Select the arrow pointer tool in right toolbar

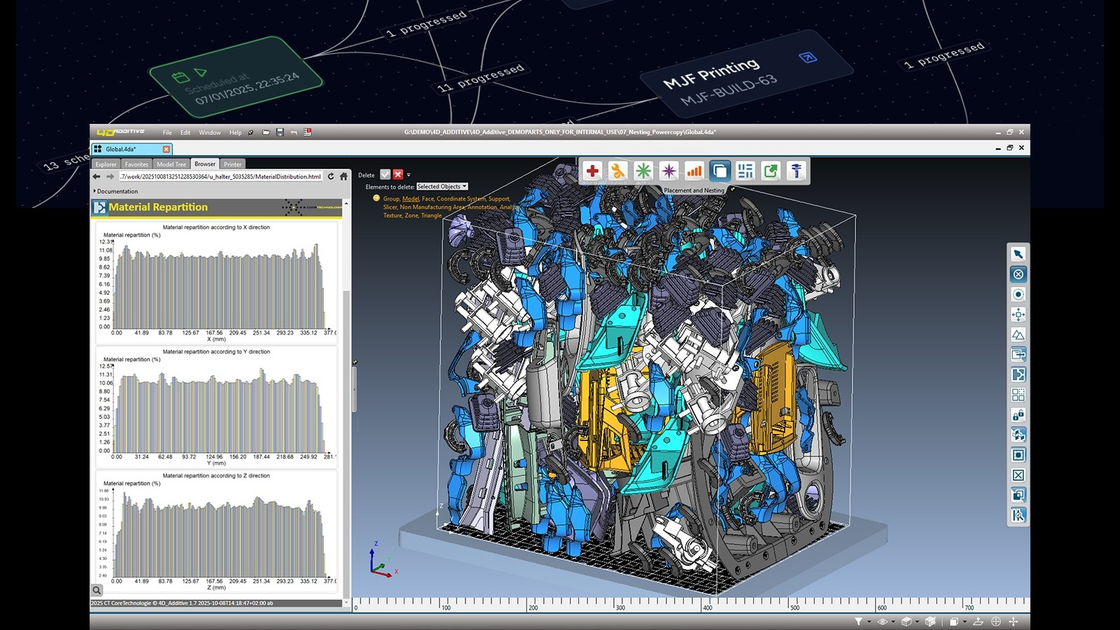[x=1018, y=254]
